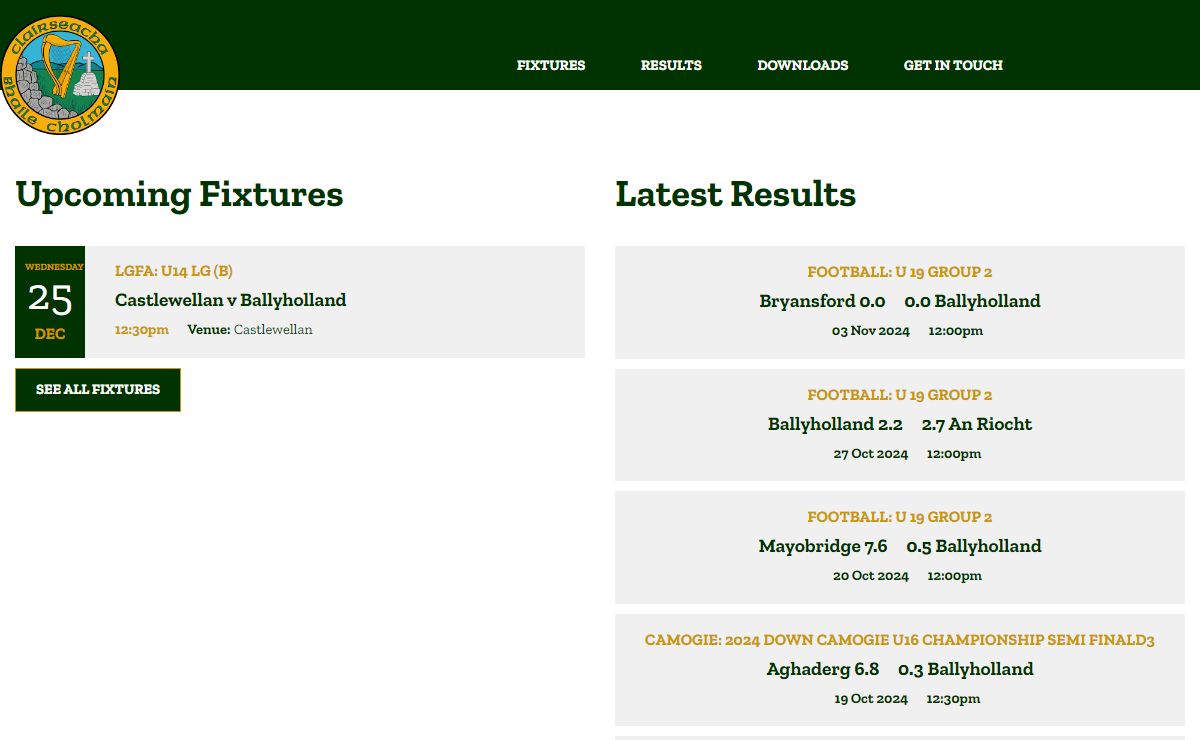This screenshot has height=740, width=1200.
Task: Open Ballyholland 2.2 2.7 An Riocht result
Action: (900, 424)
